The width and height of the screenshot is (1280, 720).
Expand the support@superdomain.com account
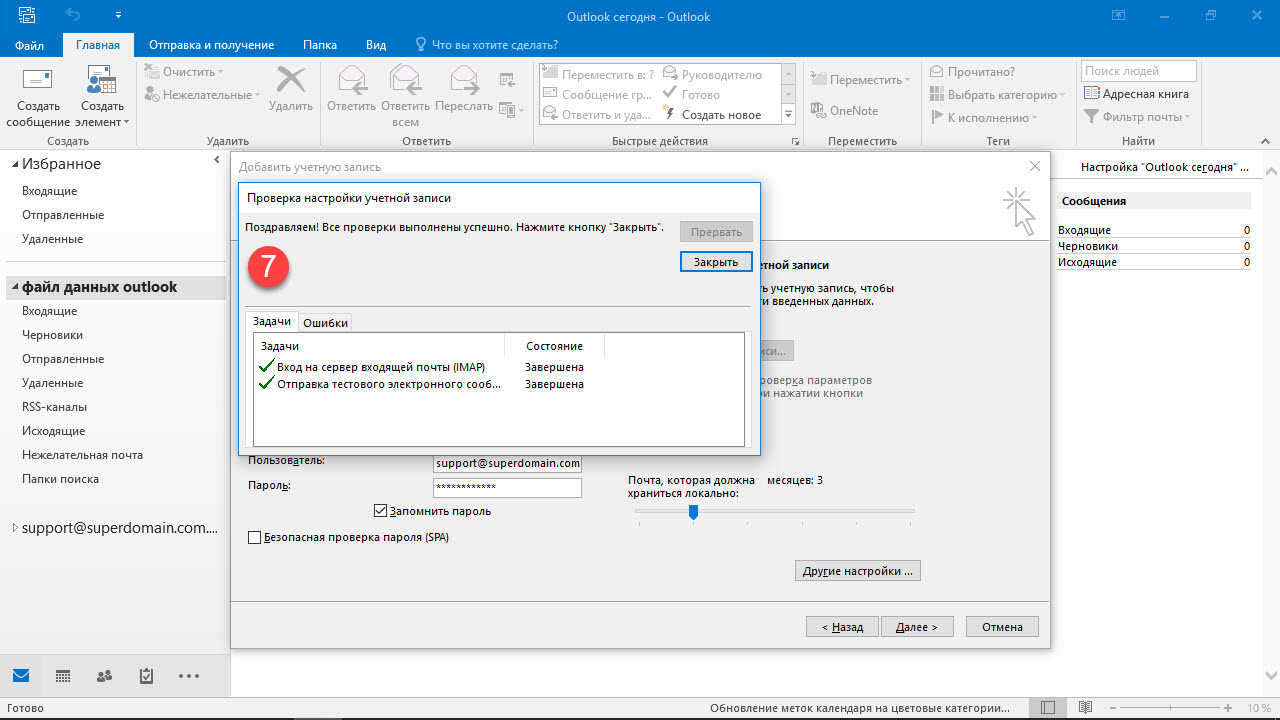pos(15,528)
